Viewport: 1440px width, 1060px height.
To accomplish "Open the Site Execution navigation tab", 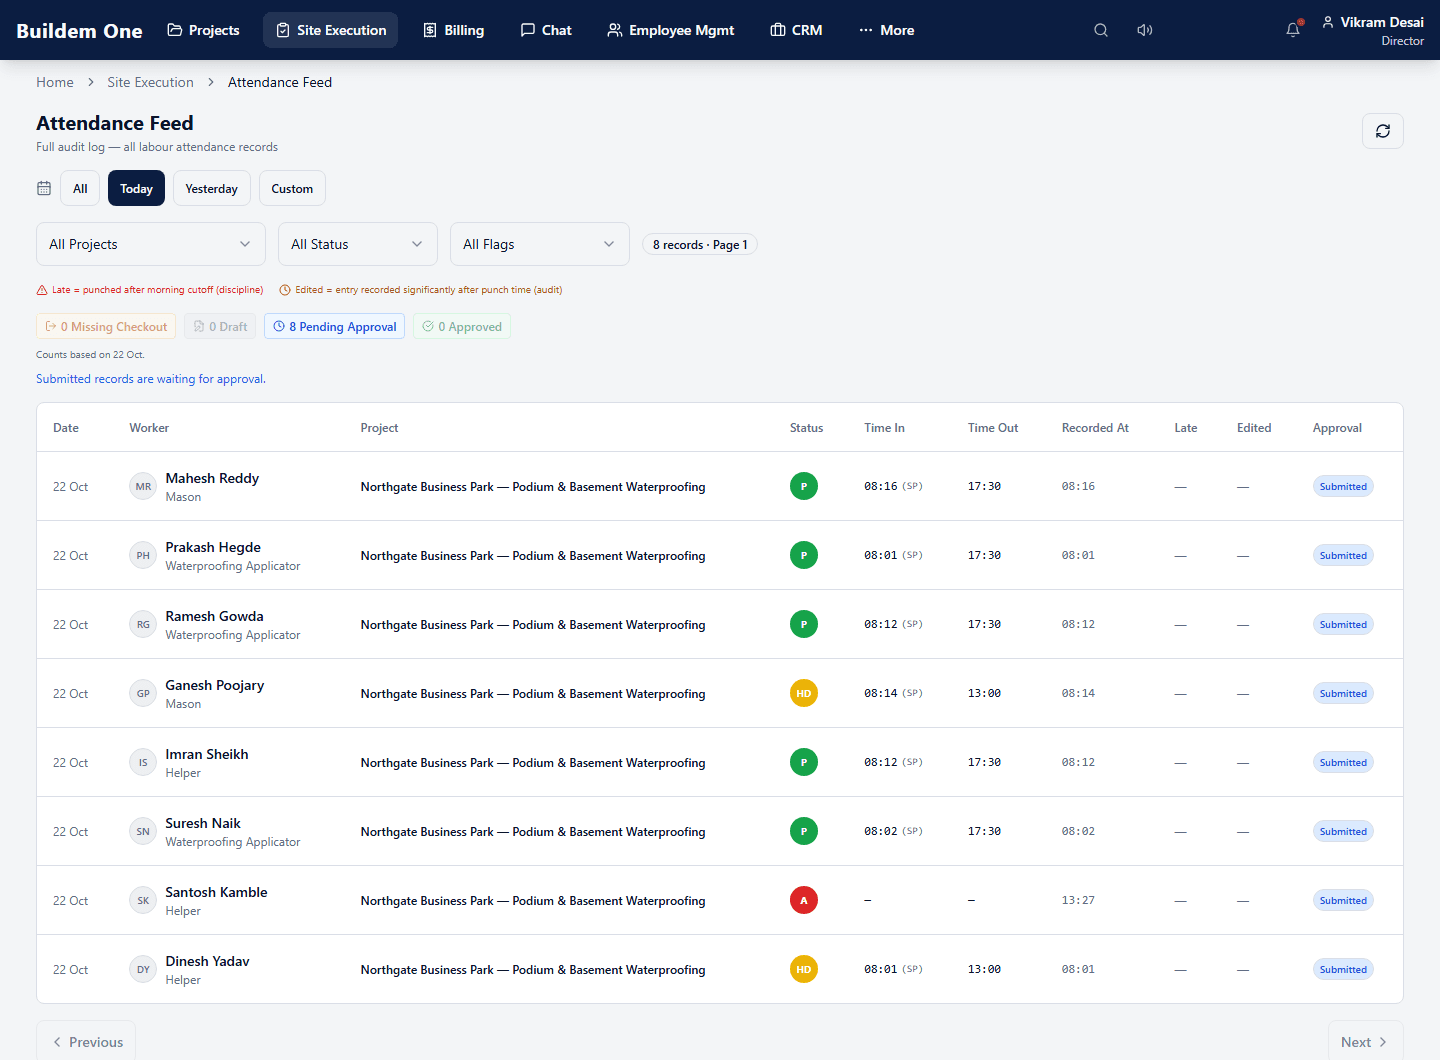I will (x=330, y=30).
